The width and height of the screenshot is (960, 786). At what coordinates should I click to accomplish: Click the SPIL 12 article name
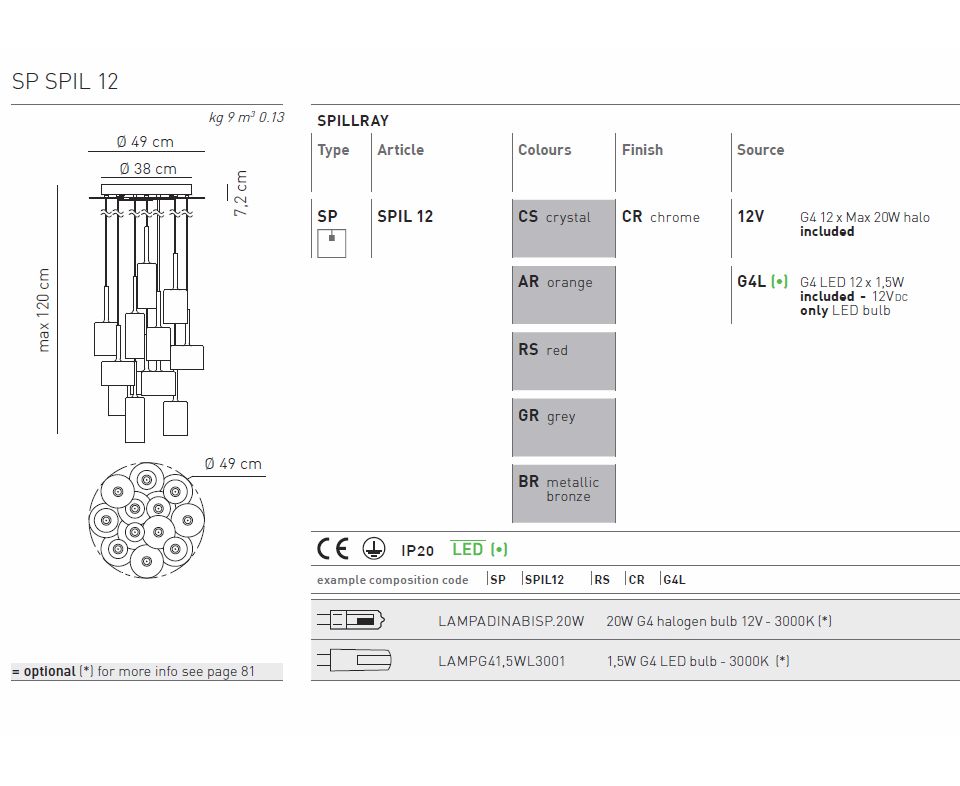point(405,216)
